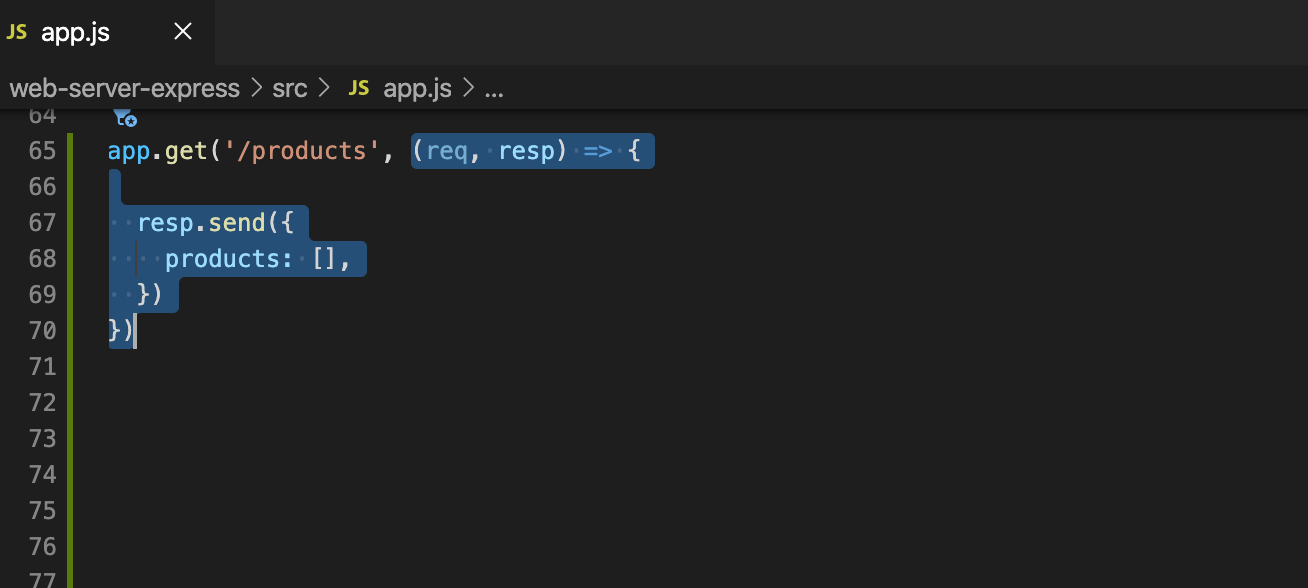Close the app.js editor tab
1308x588 pixels.
(x=183, y=32)
